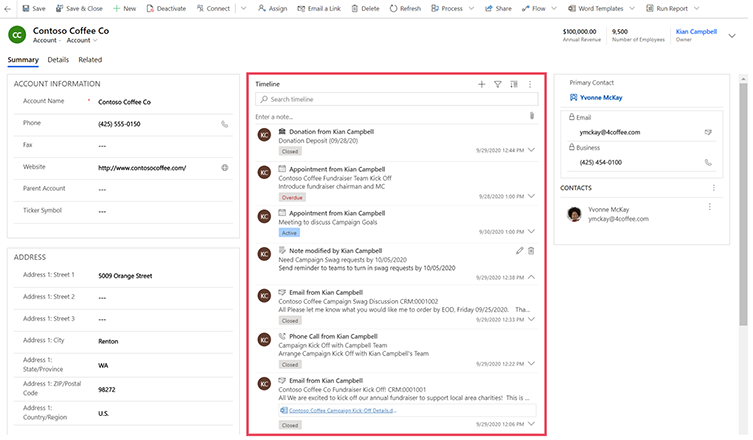Click the timeline sort order icon
The image size is (753, 440).
[514, 85]
